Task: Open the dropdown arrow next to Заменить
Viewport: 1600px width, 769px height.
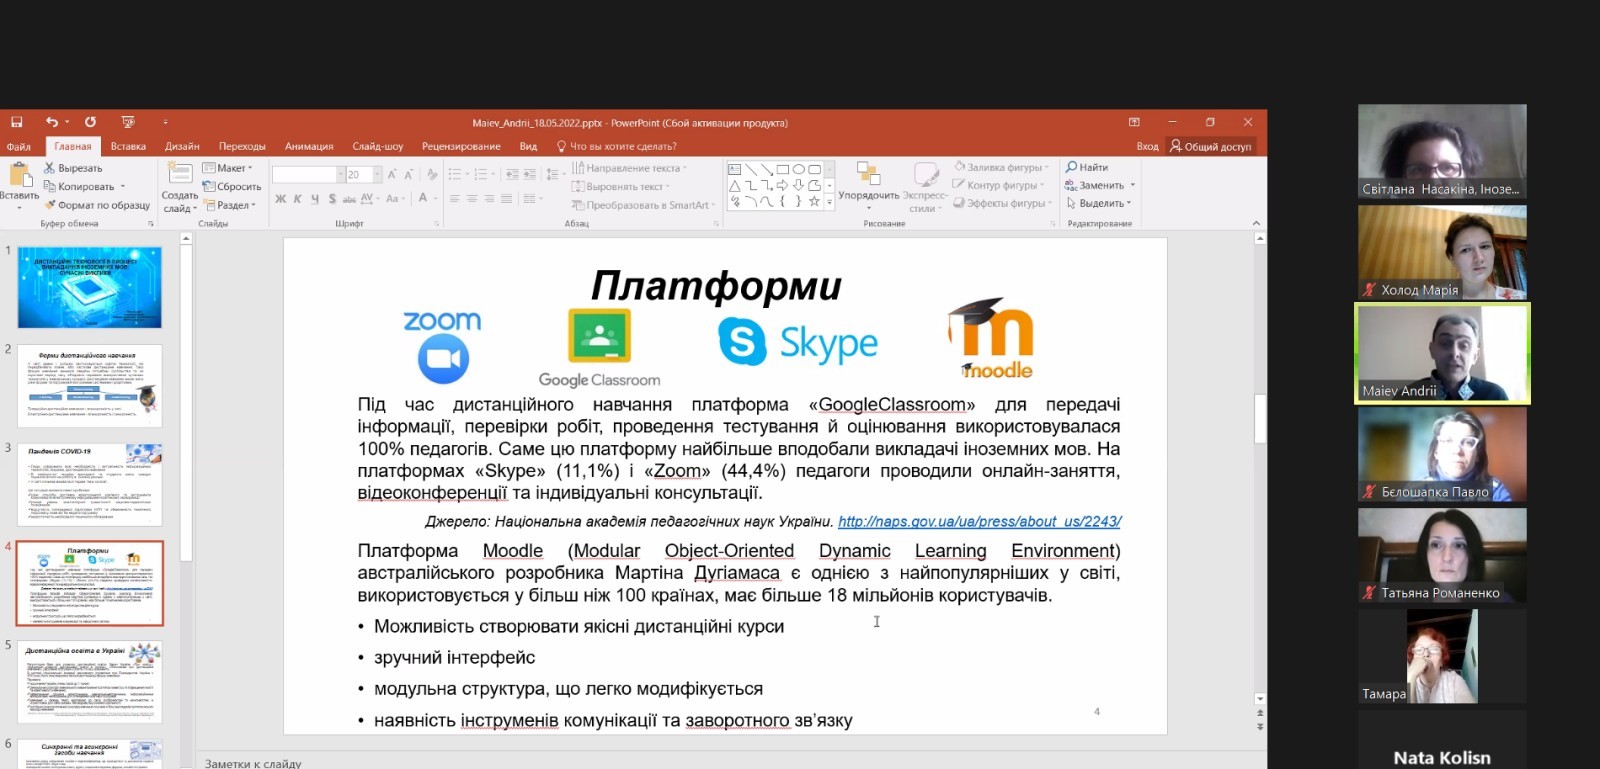Action: (x=1133, y=185)
